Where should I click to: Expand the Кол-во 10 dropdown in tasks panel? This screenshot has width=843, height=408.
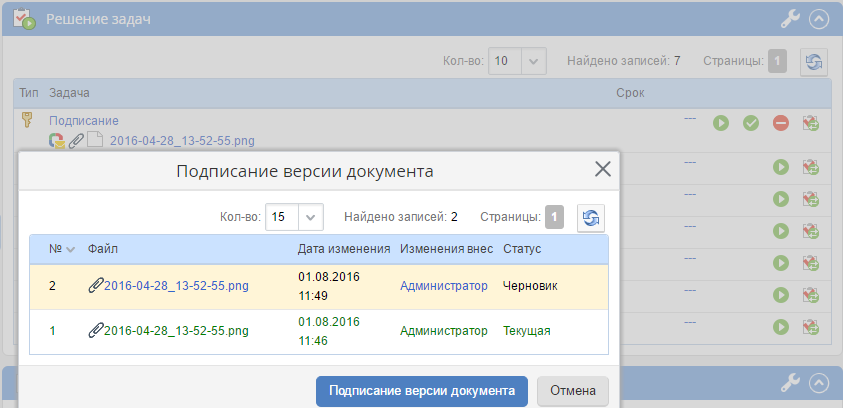535,62
